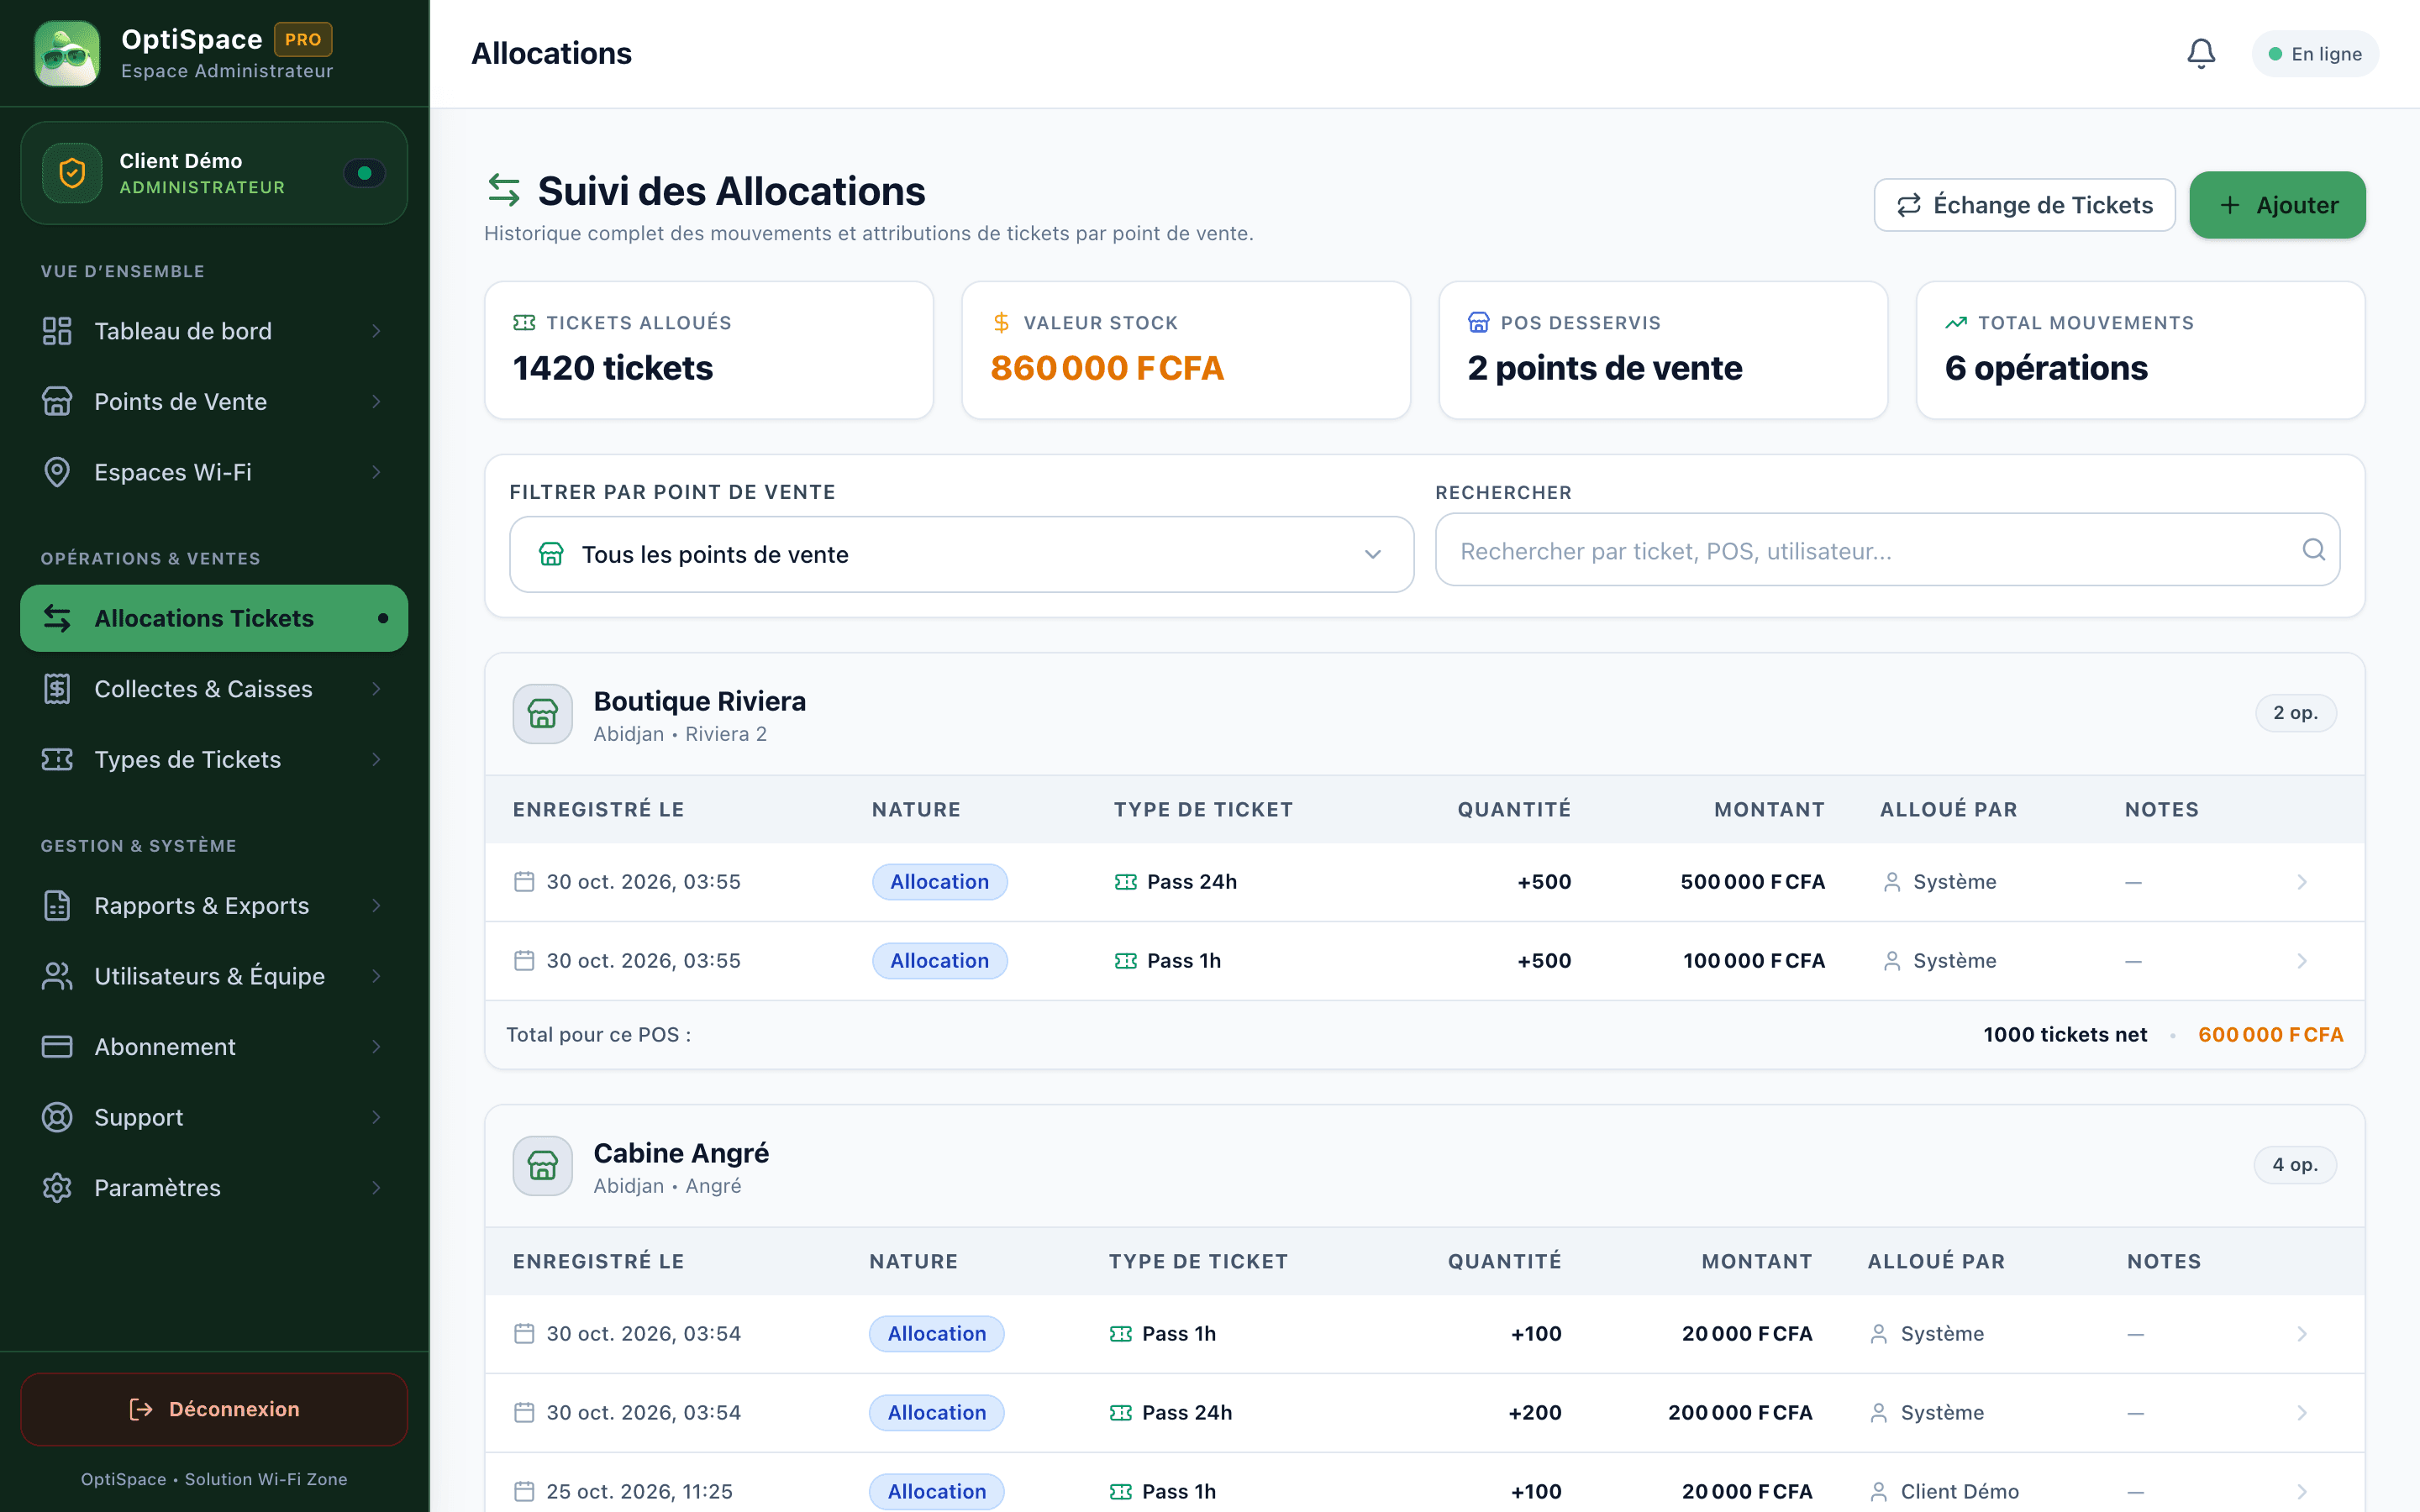
Task: Expand the Tableau de bord chevron
Action: coord(376,331)
